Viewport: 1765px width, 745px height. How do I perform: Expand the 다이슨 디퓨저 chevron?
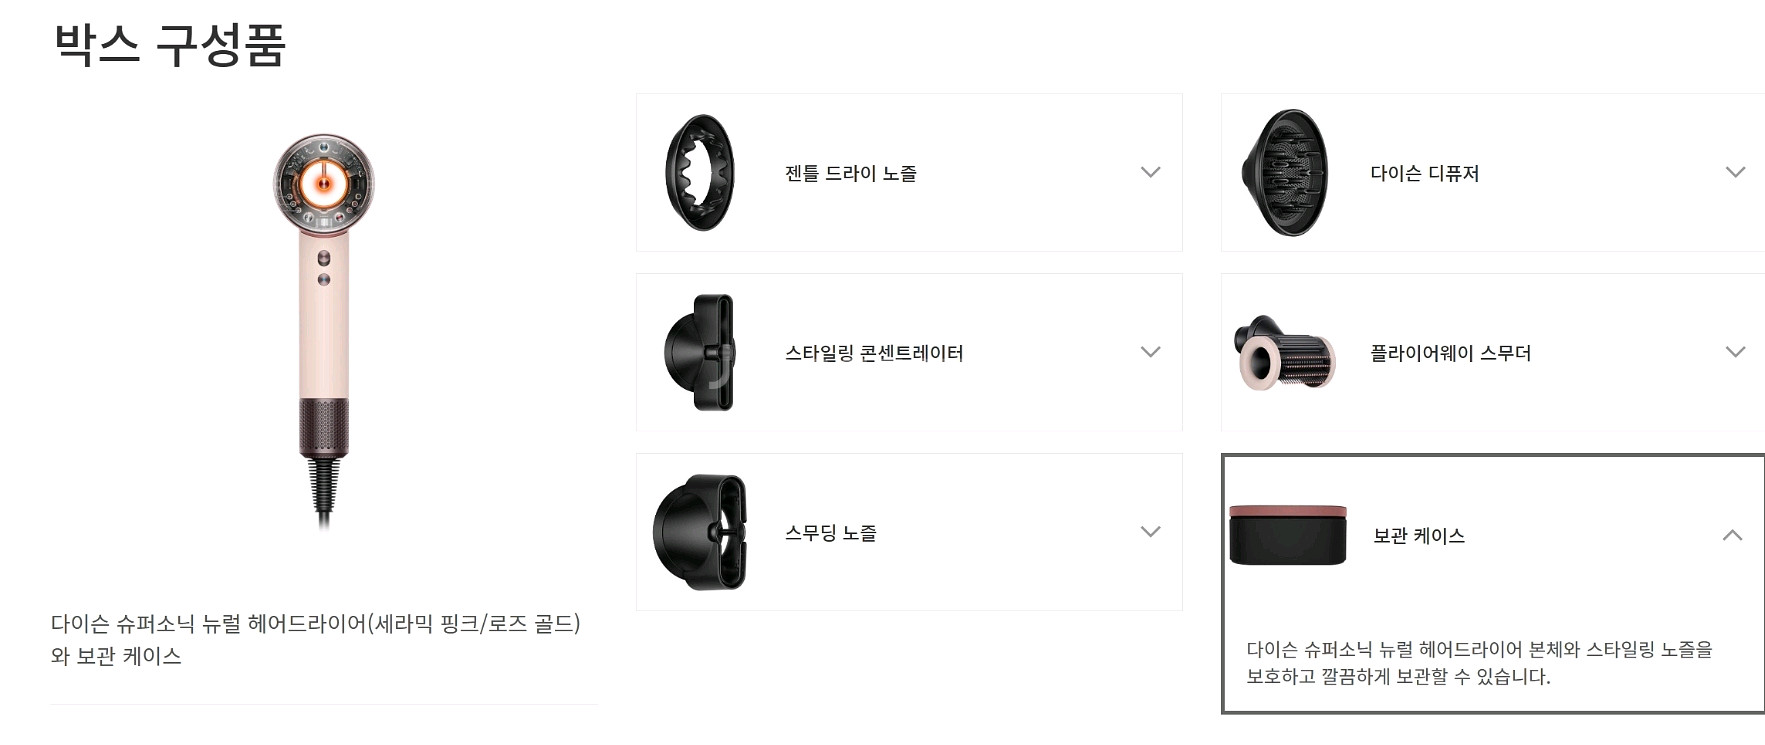pyautogui.click(x=1735, y=172)
